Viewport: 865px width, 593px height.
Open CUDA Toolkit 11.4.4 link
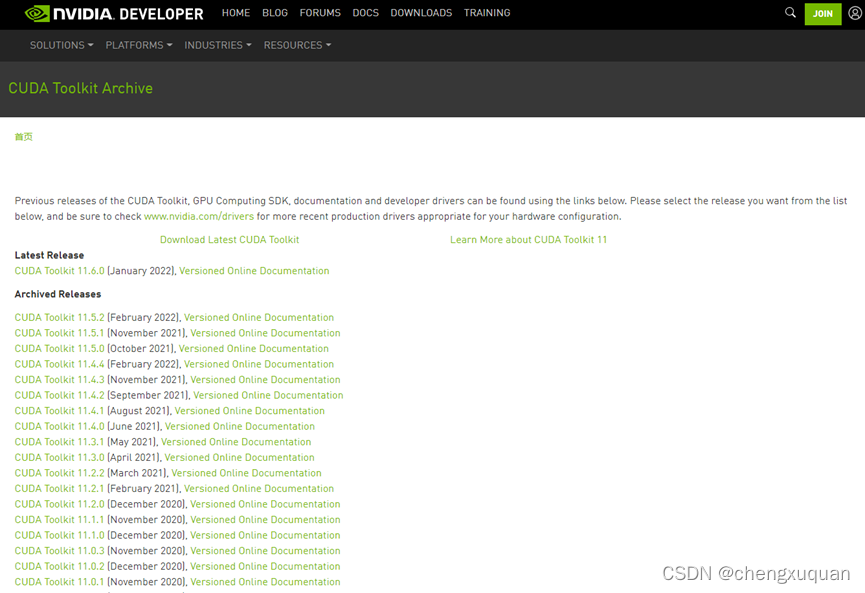(x=59, y=364)
